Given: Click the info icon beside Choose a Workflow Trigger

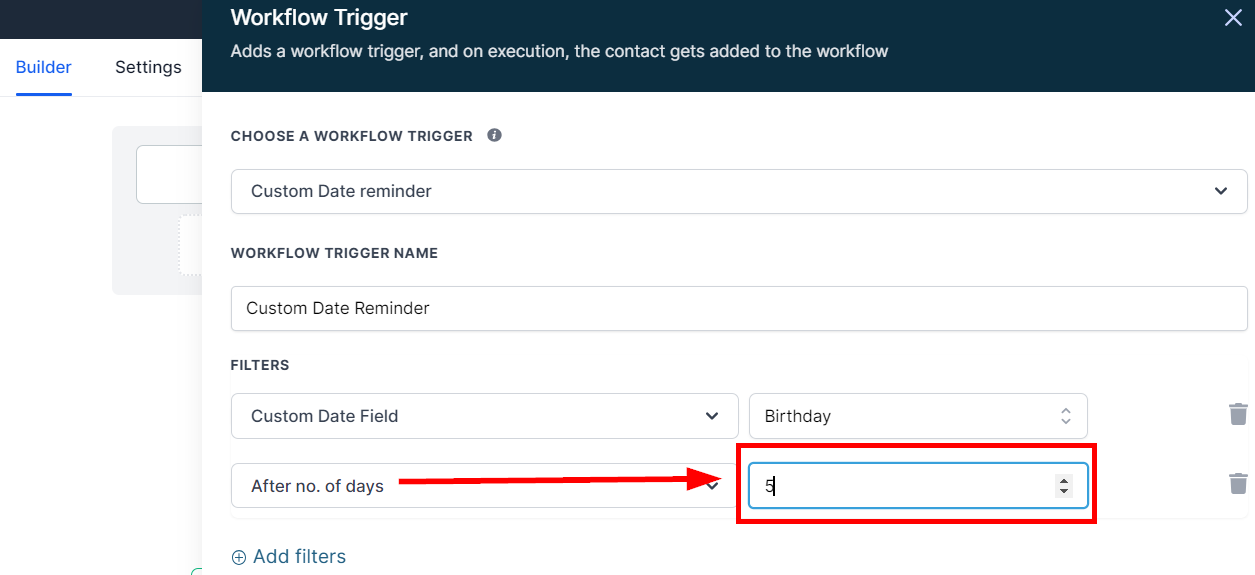Looking at the screenshot, I should 494,135.
